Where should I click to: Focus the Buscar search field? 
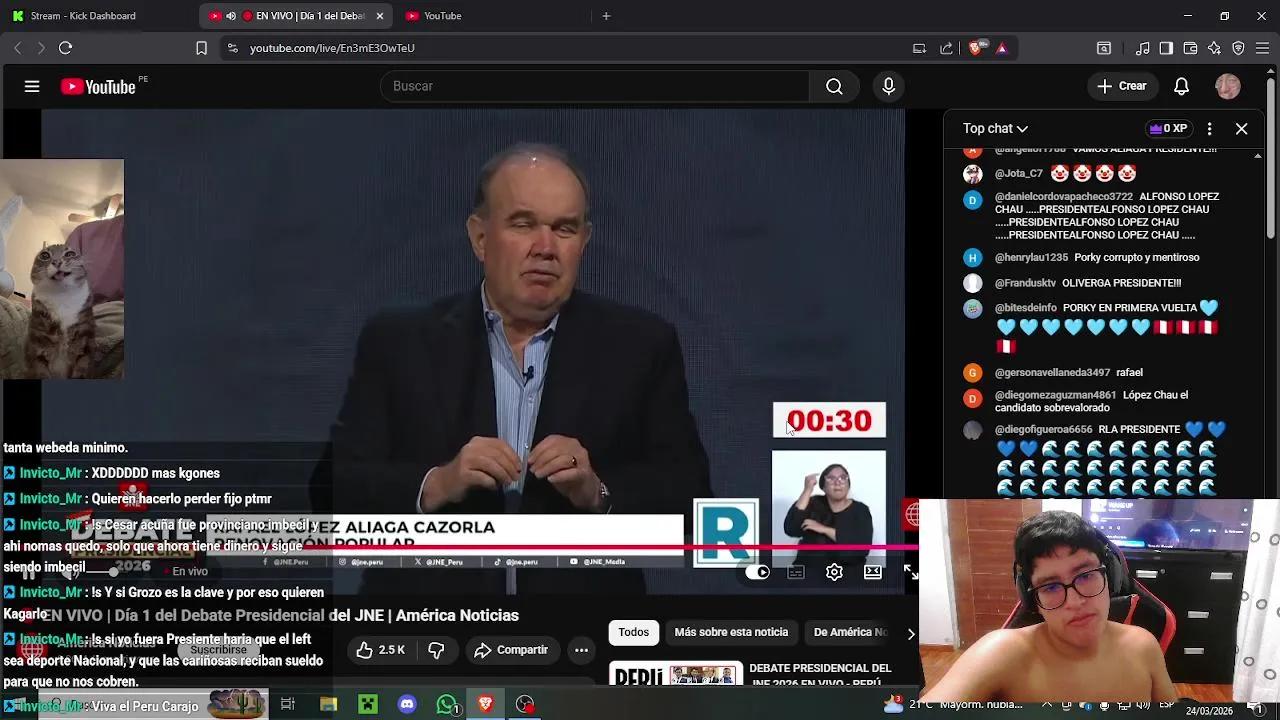[x=595, y=86]
